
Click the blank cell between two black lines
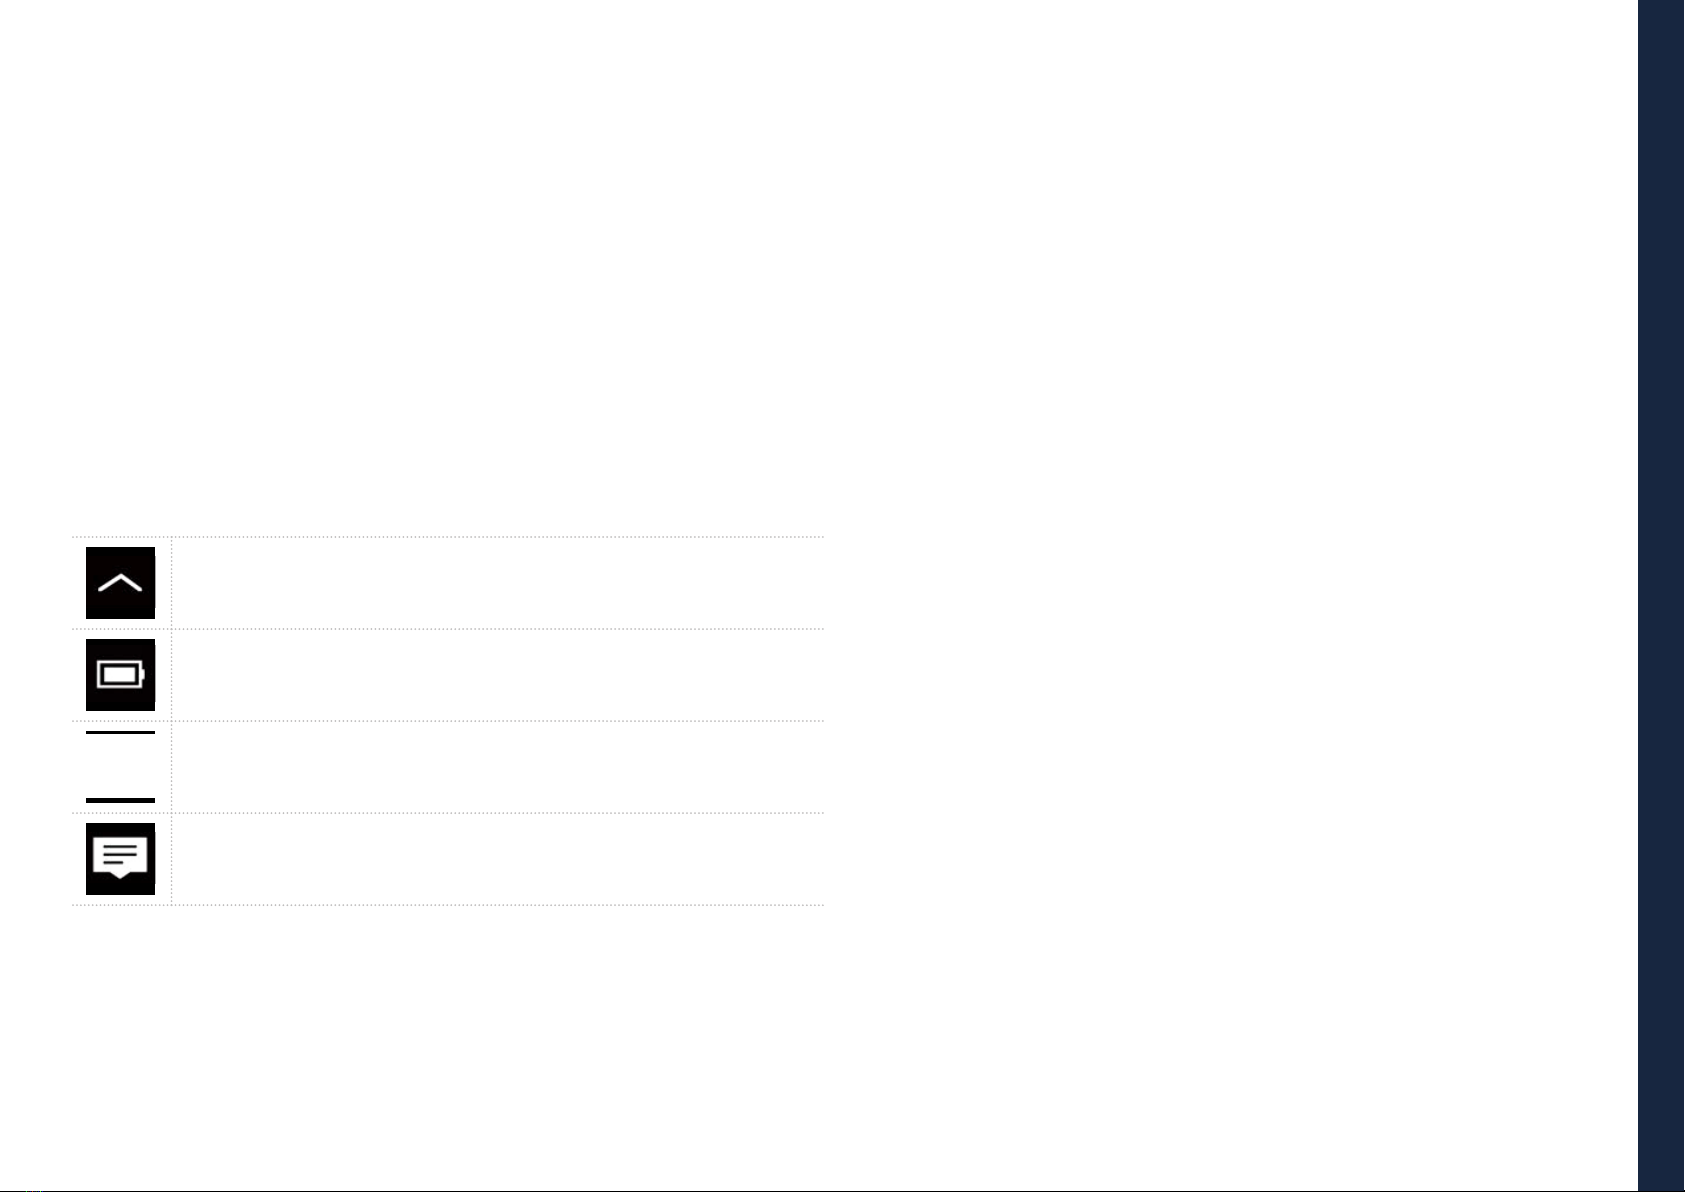click(120, 766)
